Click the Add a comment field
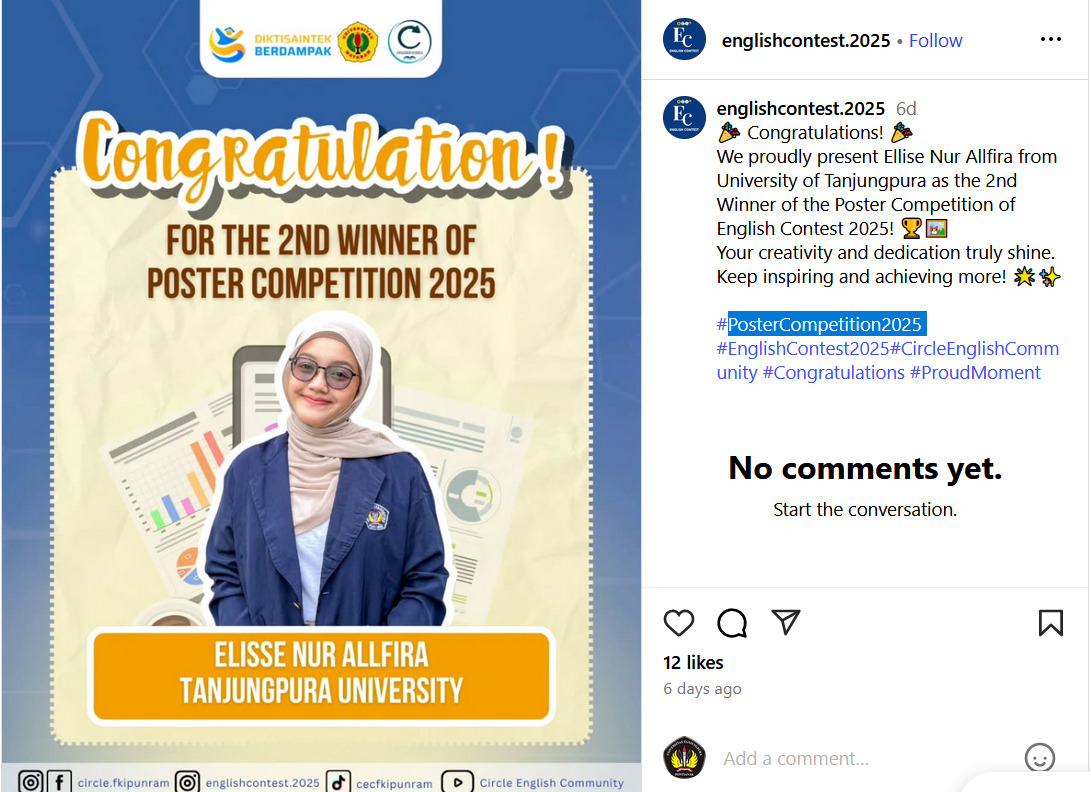Viewport: 1091px width, 792px height. (x=866, y=758)
